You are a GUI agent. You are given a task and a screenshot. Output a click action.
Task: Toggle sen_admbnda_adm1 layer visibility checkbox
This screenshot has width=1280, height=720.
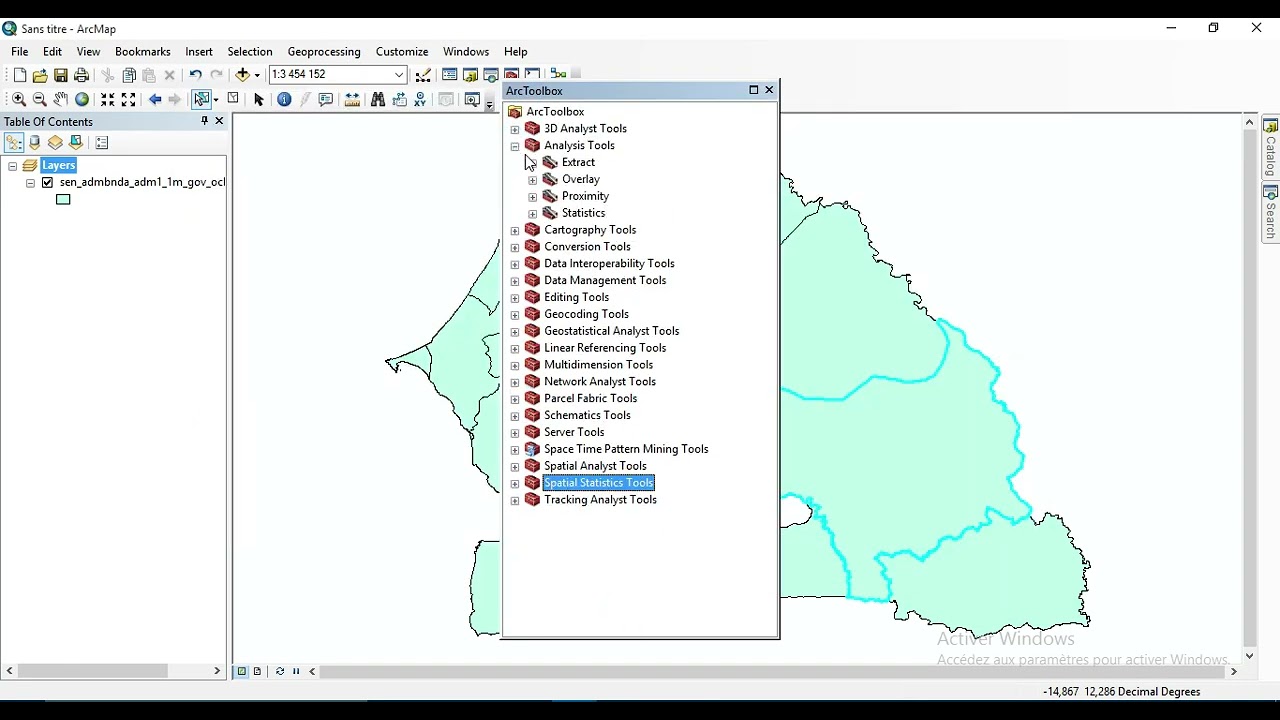[x=47, y=183]
